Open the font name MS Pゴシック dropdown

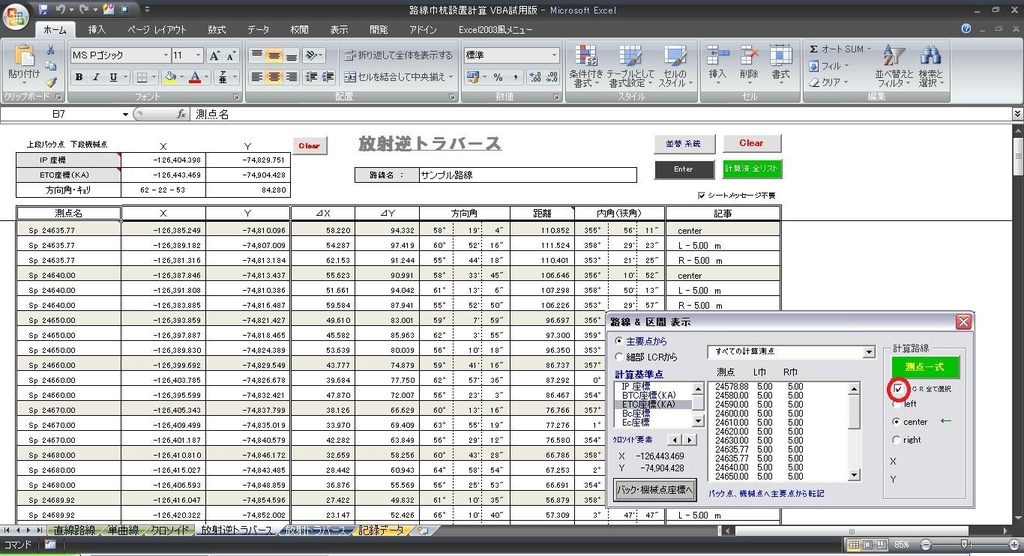(166, 56)
